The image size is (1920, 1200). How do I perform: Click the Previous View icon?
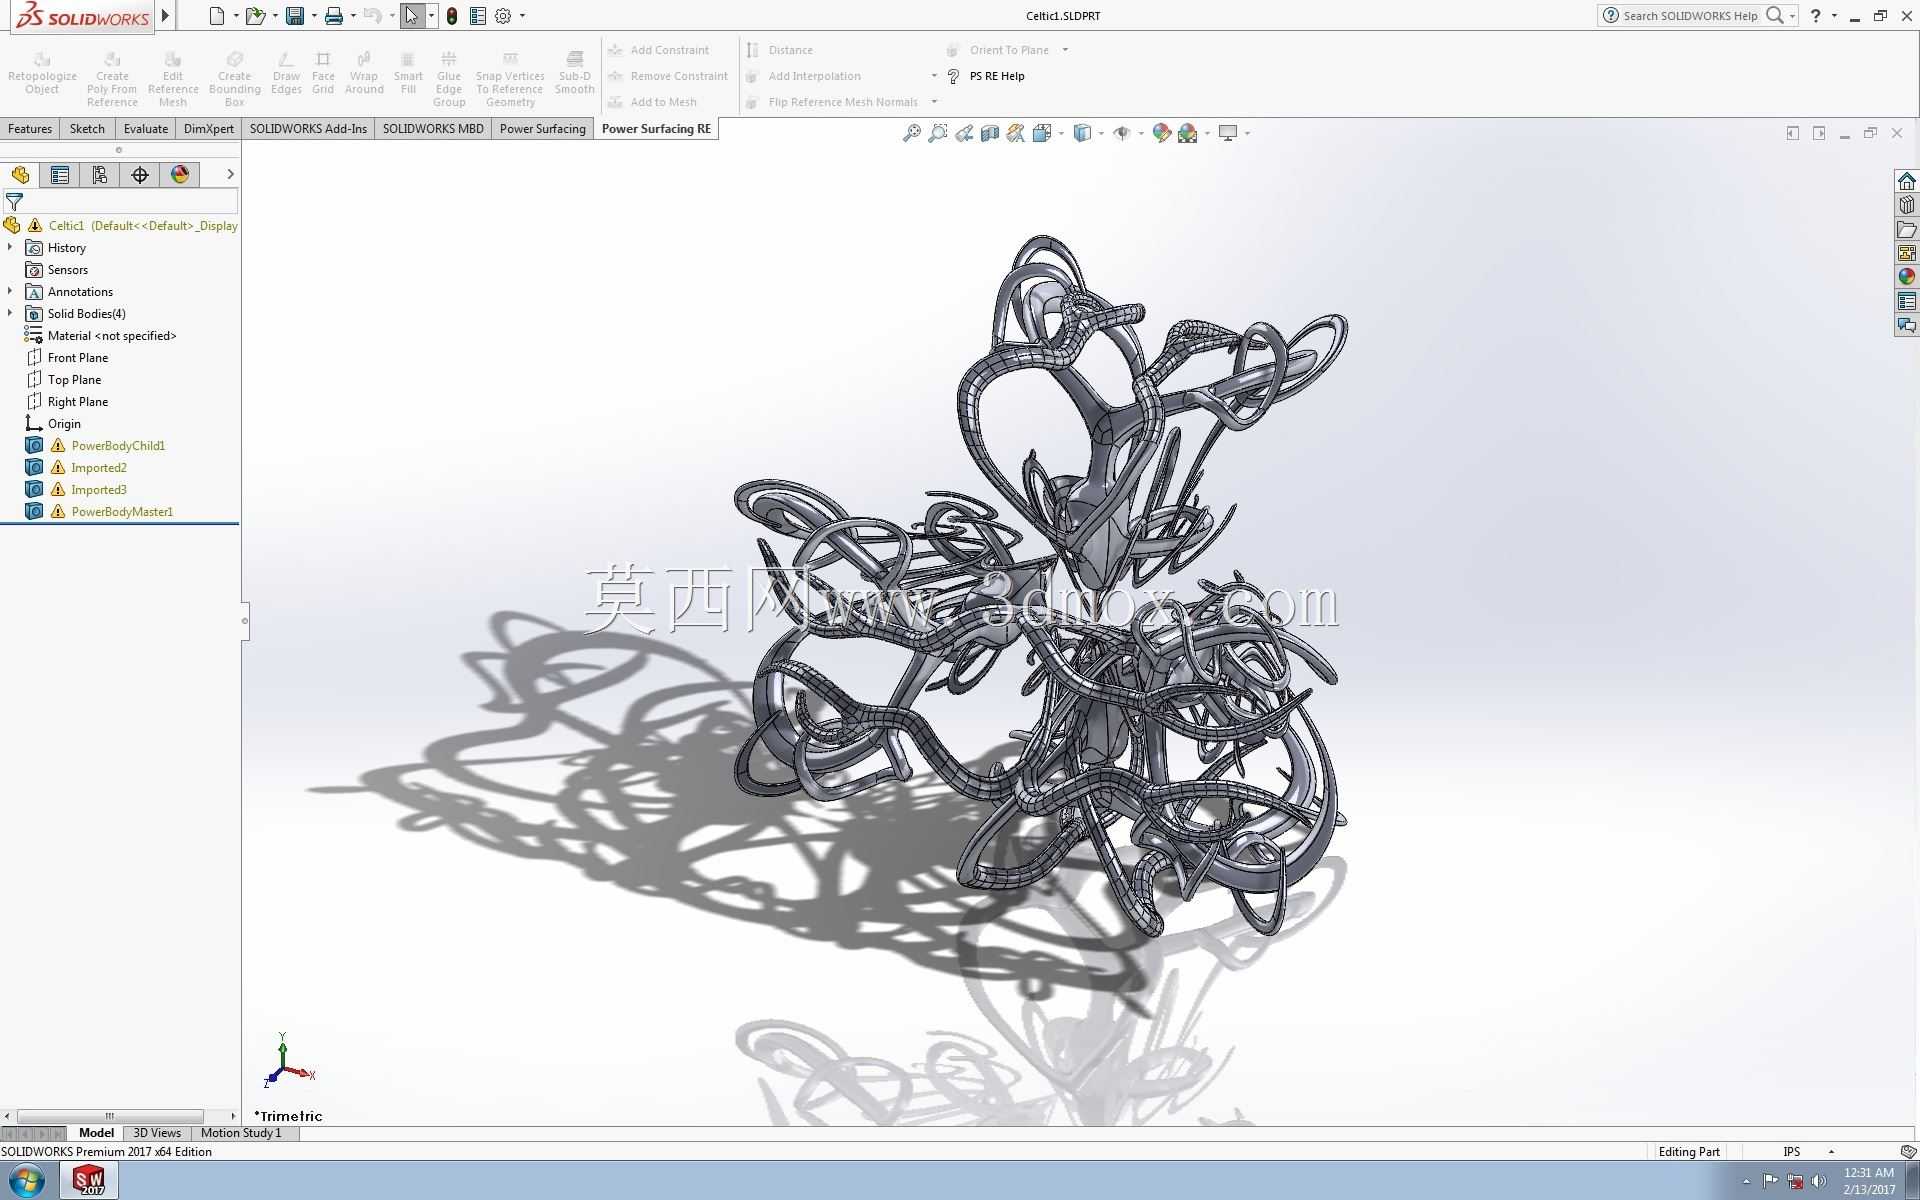[964, 133]
